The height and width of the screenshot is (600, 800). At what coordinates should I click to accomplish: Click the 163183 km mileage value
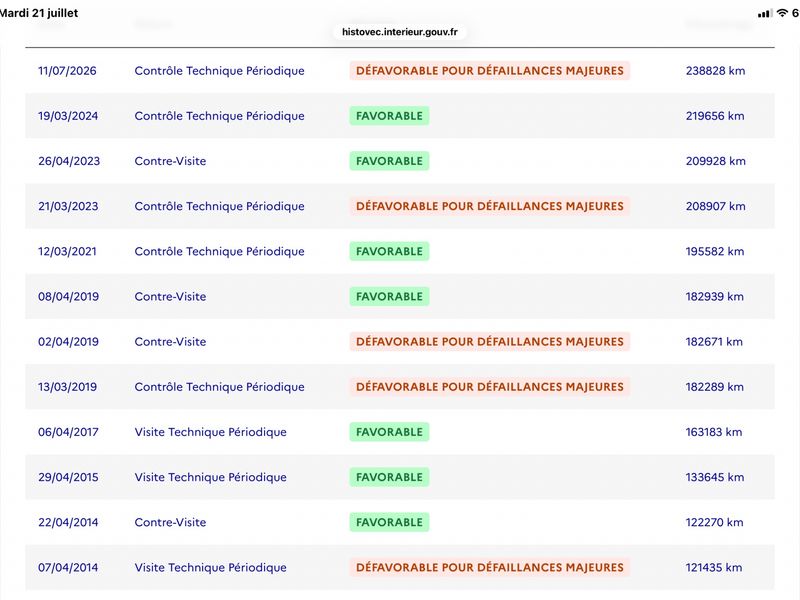714,432
